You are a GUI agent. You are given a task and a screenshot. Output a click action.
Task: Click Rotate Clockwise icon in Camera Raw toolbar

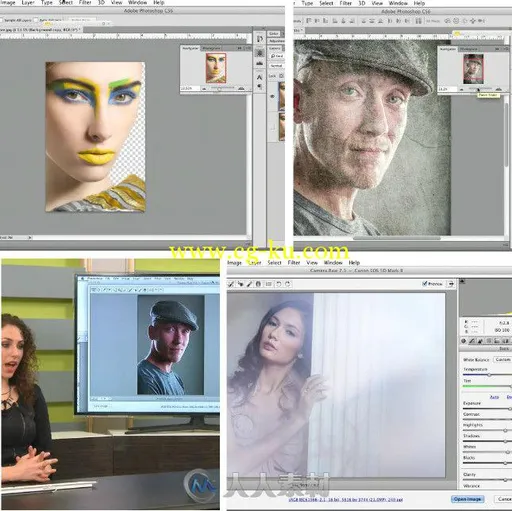pyautogui.click(x=288, y=284)
